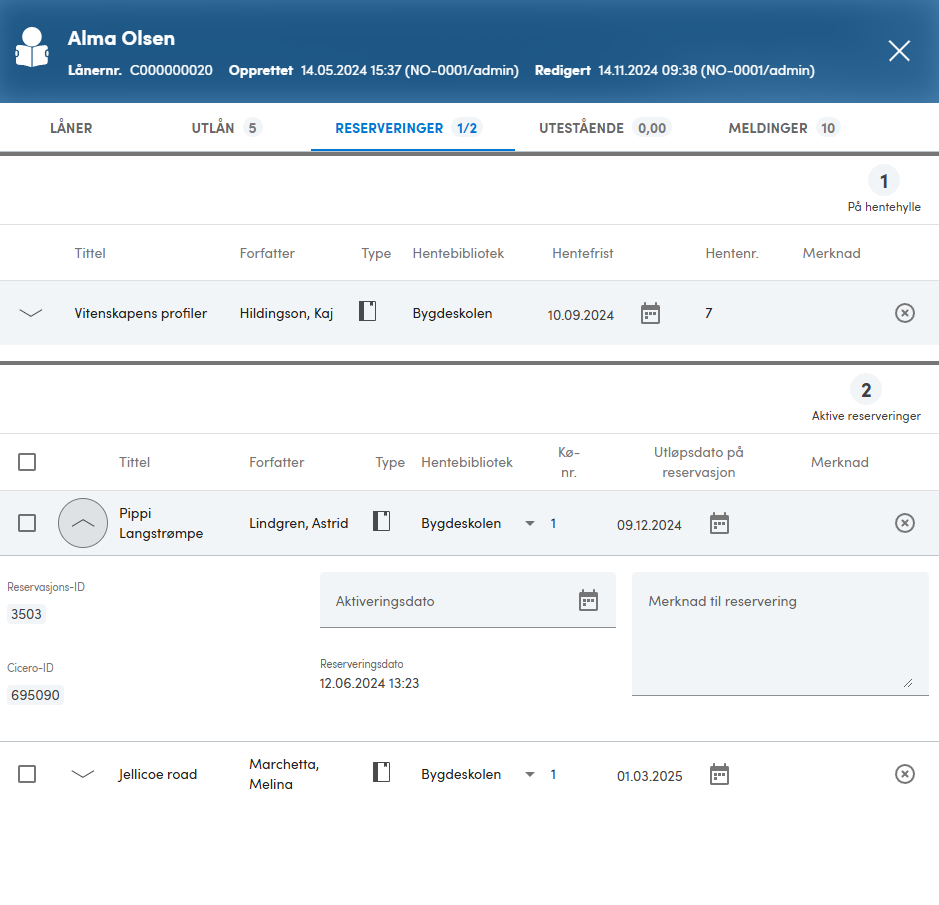Screen dimensions: 939x905
Task: Click the Cicero-ID value 695090
Action: 35,695
